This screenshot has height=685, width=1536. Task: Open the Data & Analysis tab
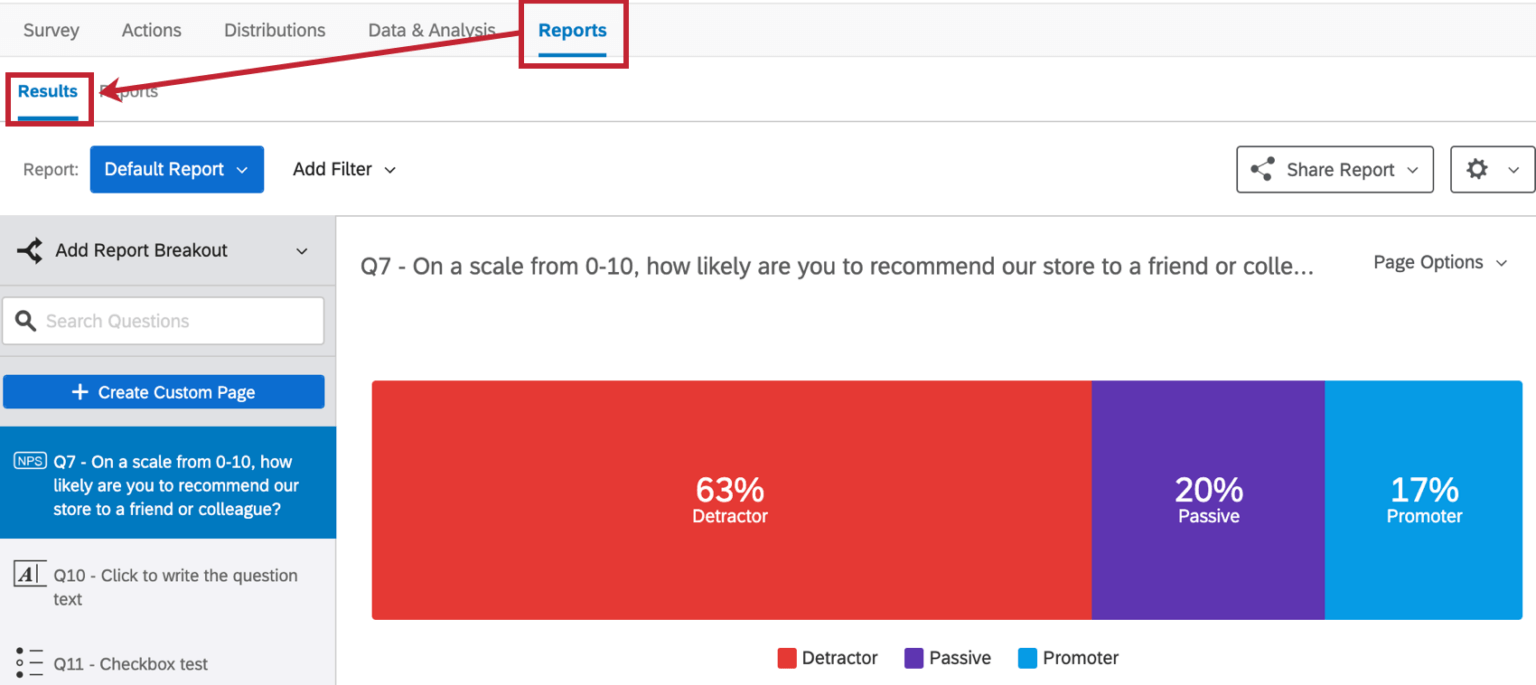(431, 30)
